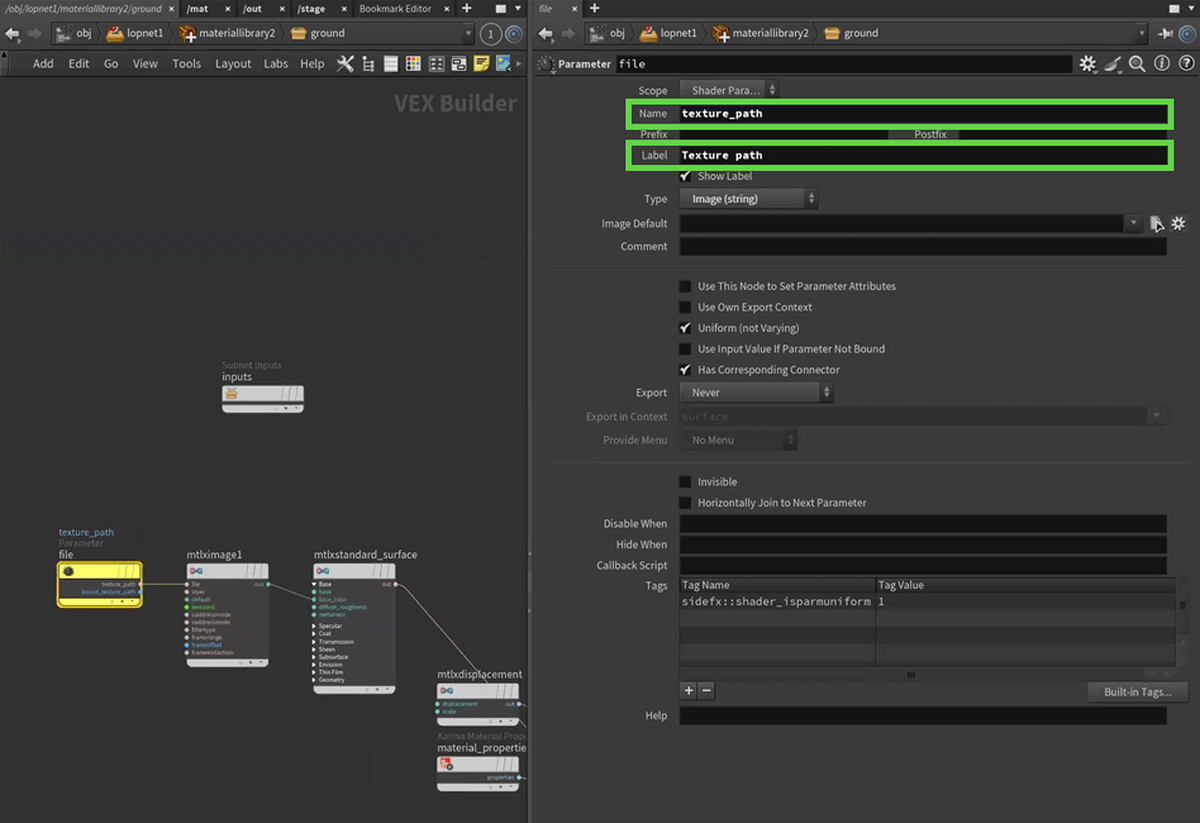Open the Type dropdown showing Image (string)
1200x823 pixels.
(748, 199)
